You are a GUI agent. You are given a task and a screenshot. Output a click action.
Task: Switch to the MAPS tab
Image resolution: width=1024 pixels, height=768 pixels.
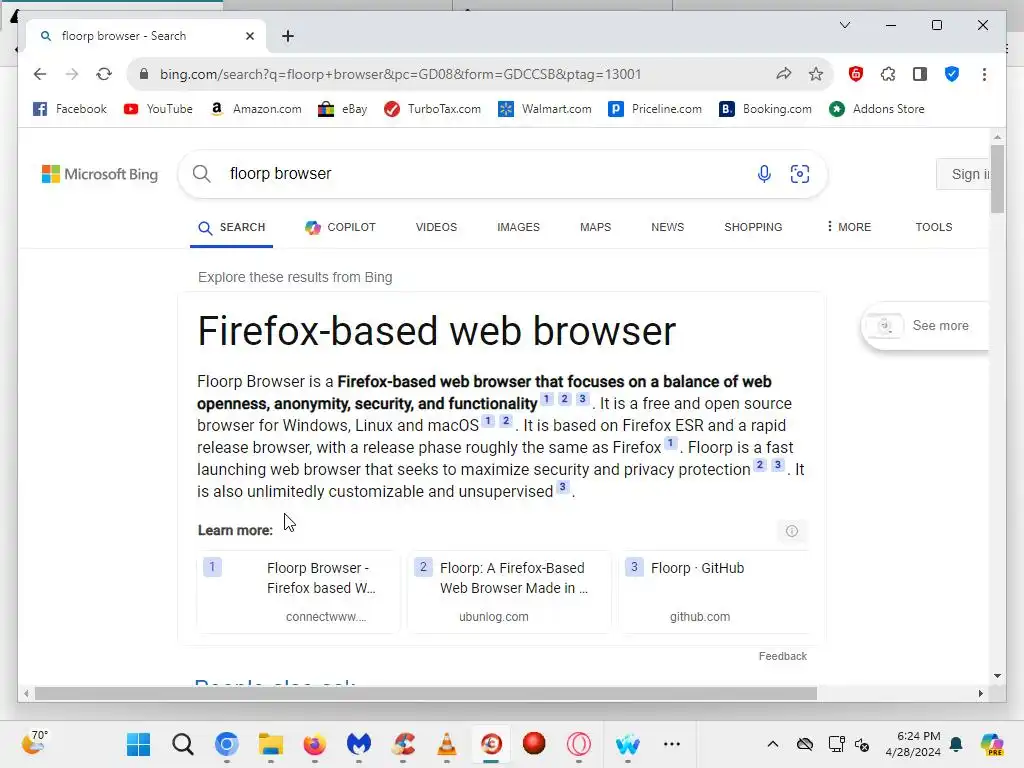(x=596, y=227)
